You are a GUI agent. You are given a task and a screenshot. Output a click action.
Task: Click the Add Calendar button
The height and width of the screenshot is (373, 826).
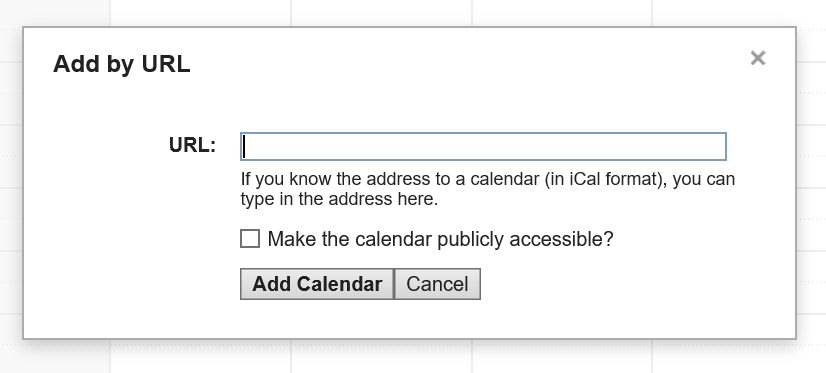[317, 284]
